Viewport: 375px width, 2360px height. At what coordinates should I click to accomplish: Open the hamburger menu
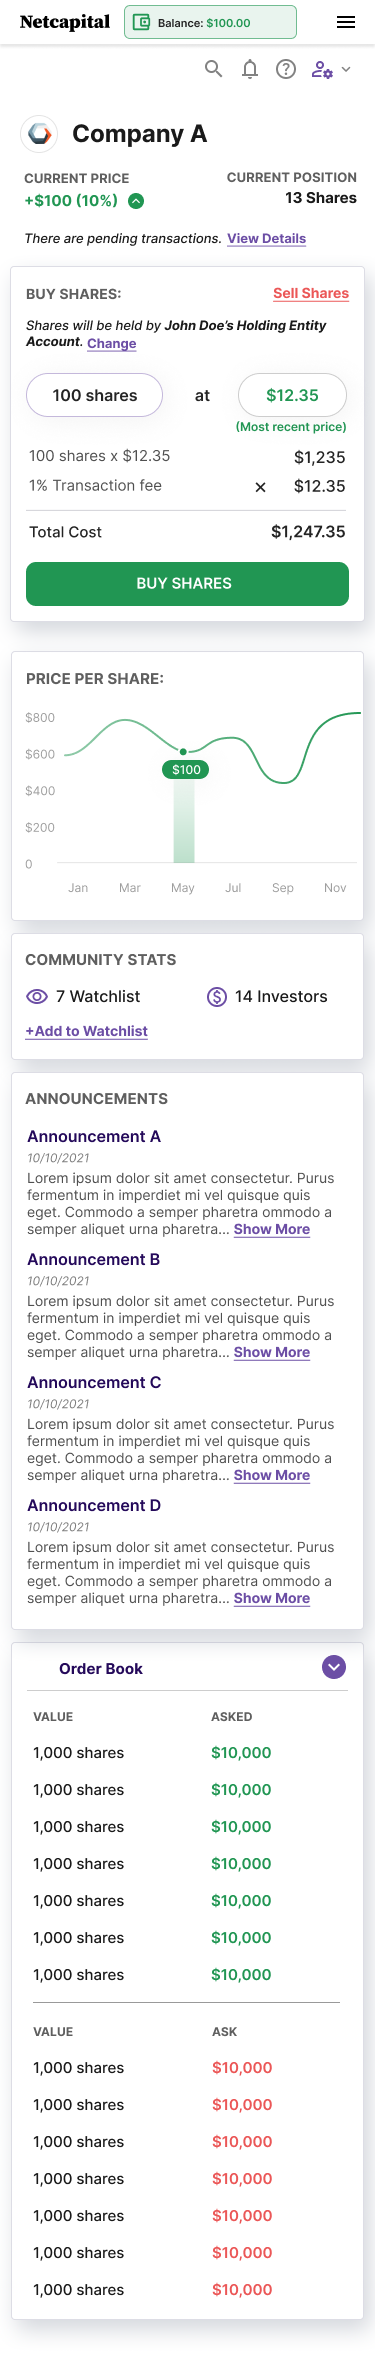tap(346, 22)
